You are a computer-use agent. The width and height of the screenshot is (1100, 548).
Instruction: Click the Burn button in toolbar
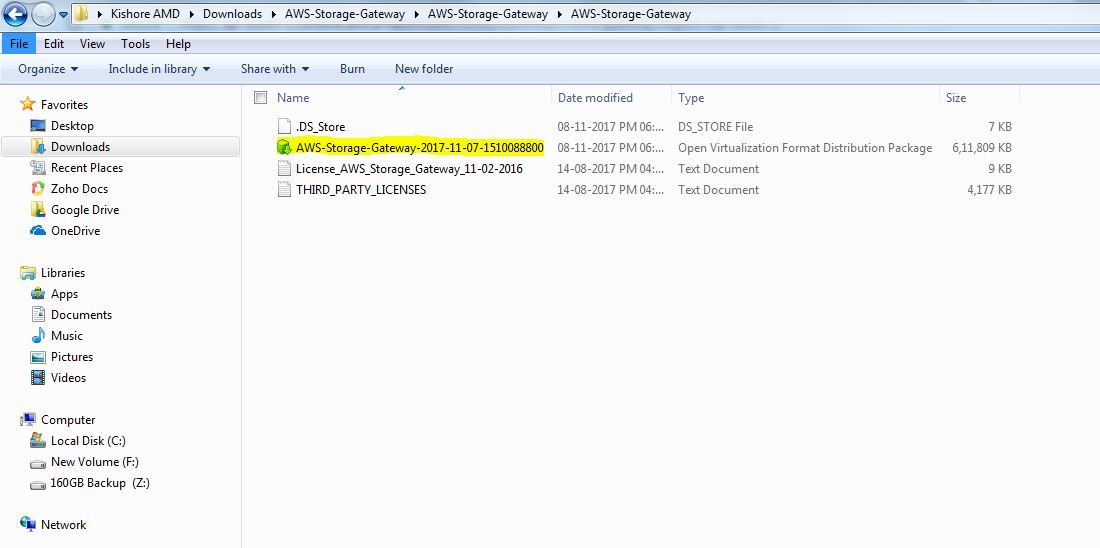[x=352, y=69]
